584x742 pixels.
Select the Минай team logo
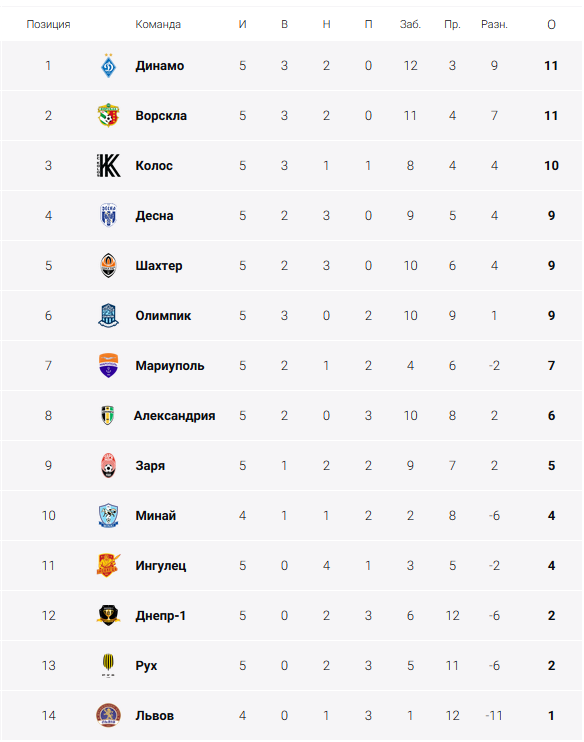click(108, 515)
